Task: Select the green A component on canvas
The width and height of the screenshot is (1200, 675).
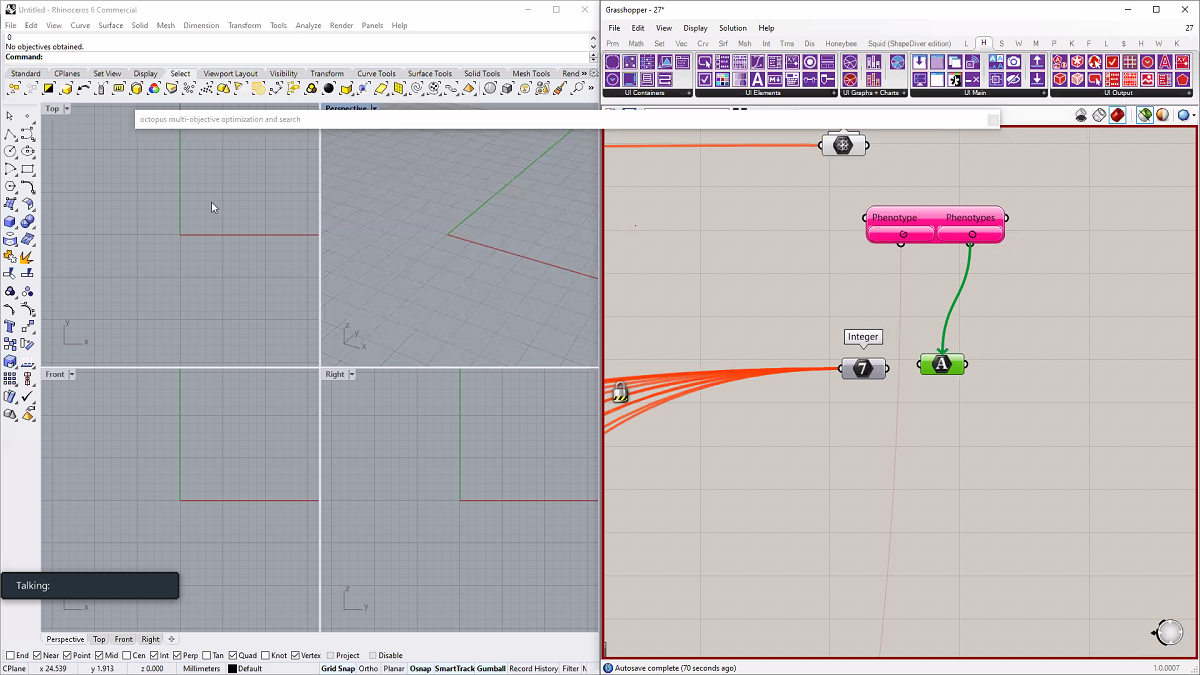Action: [x=941, y=365]
